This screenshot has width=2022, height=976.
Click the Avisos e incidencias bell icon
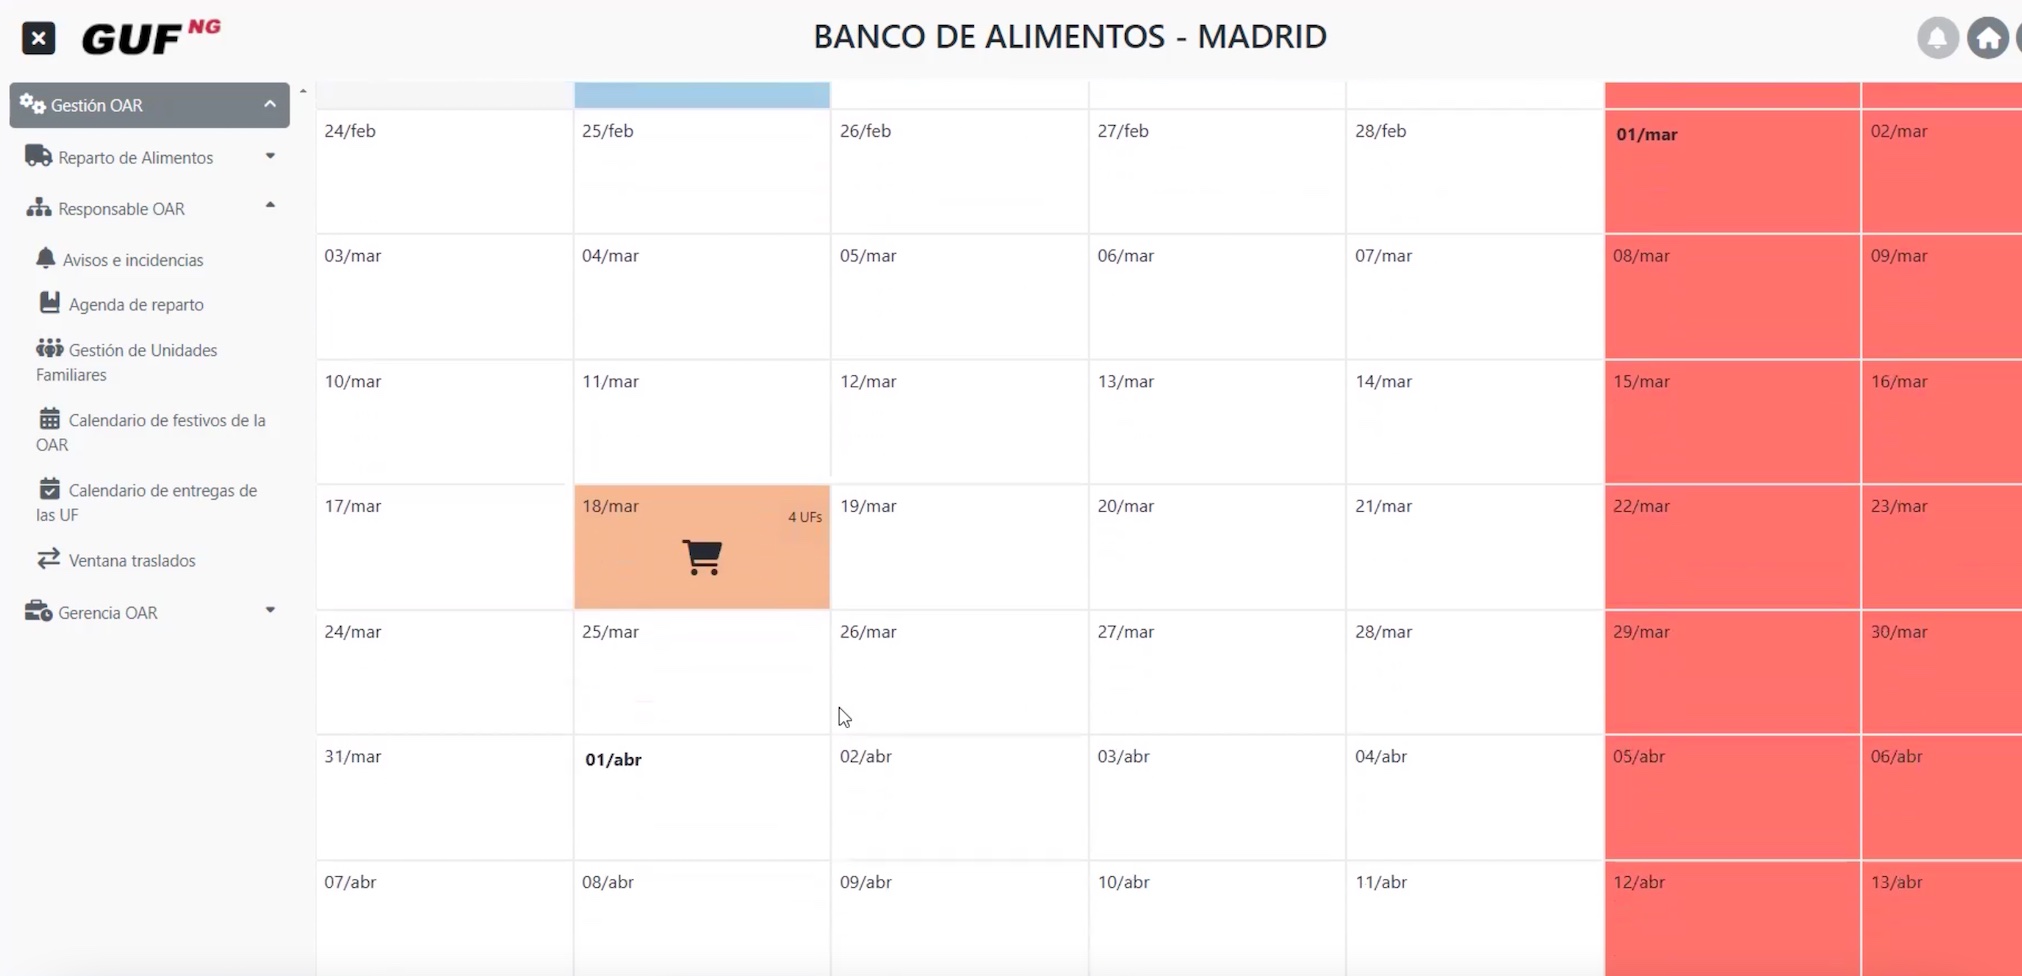tap(45, 258)
